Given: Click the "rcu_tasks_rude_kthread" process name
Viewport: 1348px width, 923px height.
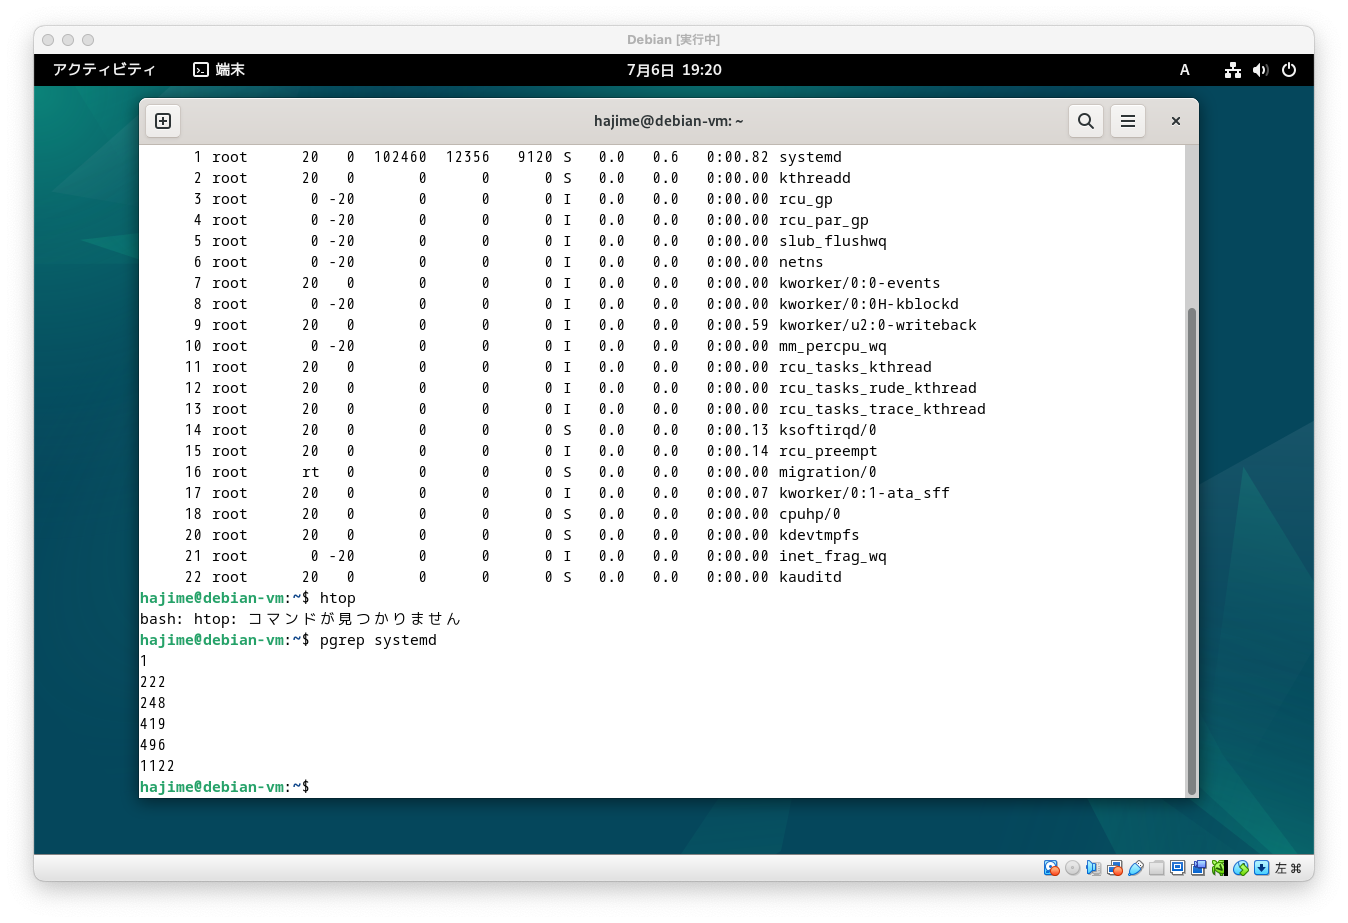Looking at the screenshot, I should point(878,388).
